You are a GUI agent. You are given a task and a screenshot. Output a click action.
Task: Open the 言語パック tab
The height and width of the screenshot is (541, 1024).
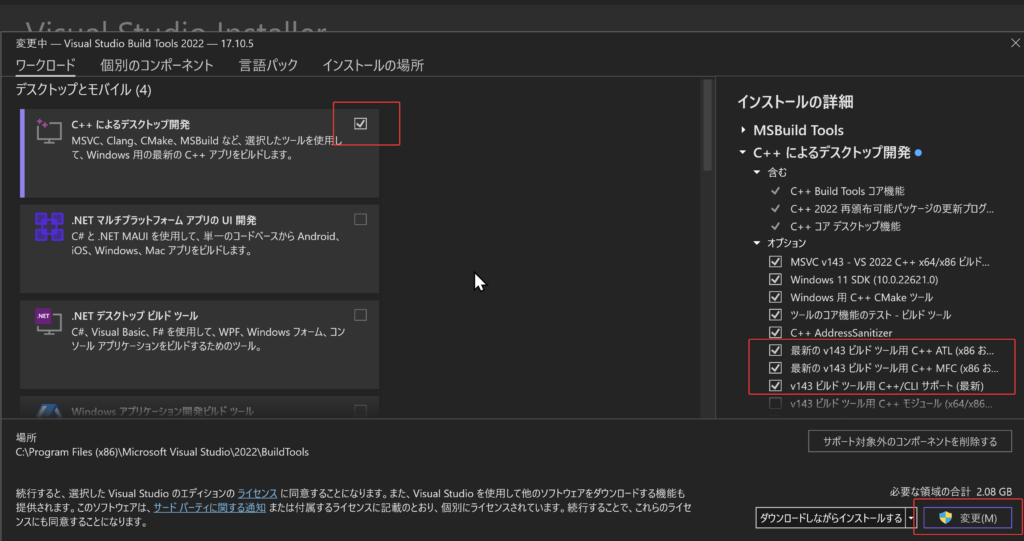[x=268, y=65]
